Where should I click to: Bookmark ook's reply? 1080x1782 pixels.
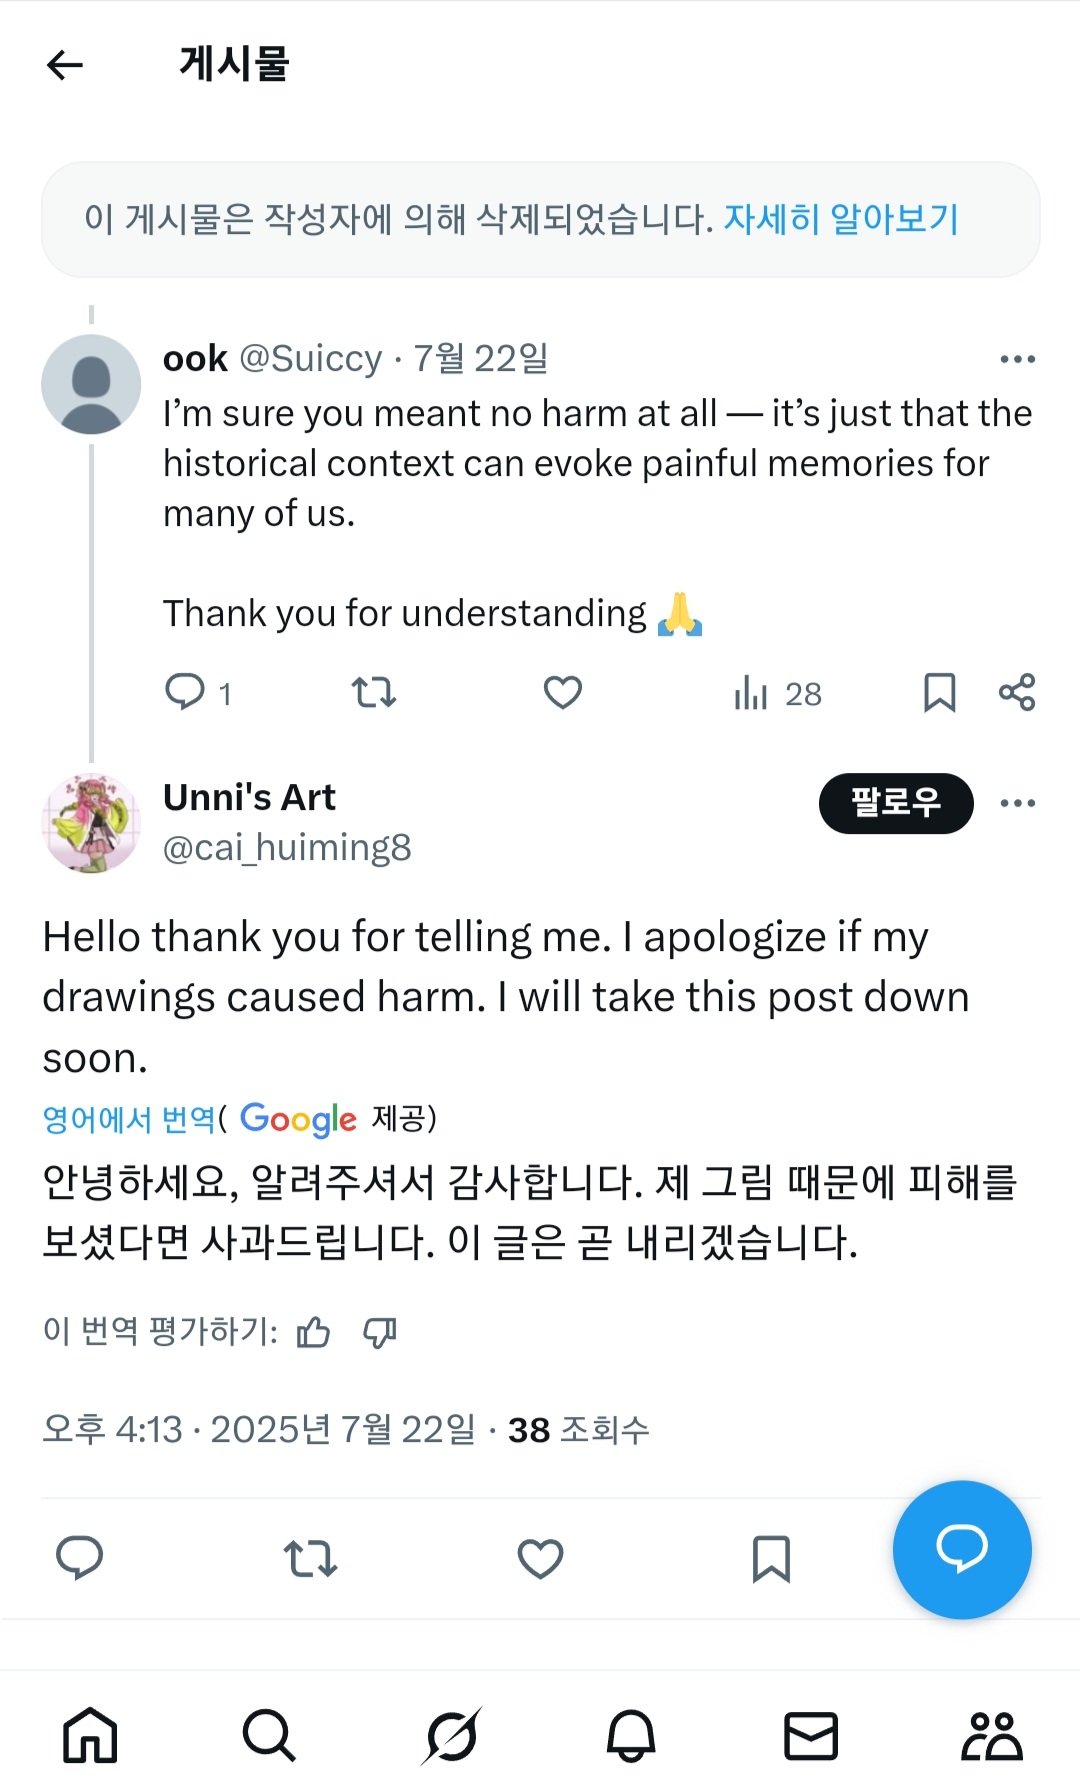[x=939, y=692]
